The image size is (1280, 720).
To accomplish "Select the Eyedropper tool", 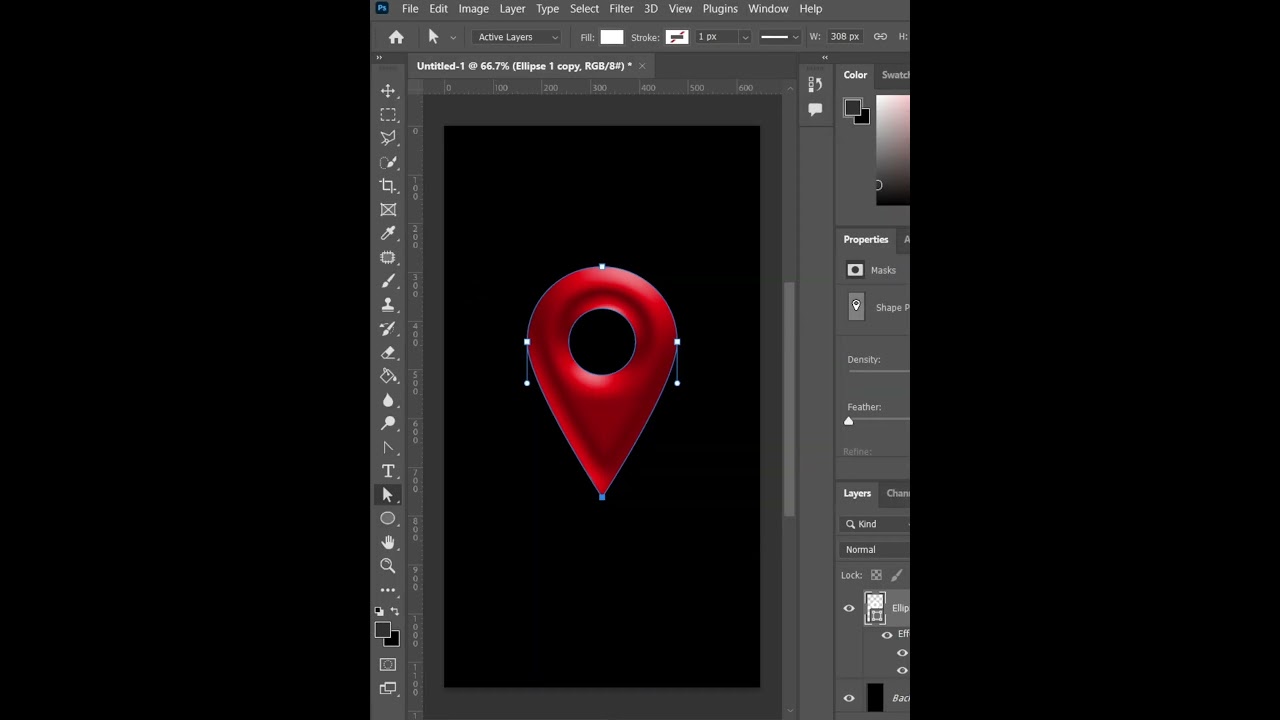I will click(388, 233).
